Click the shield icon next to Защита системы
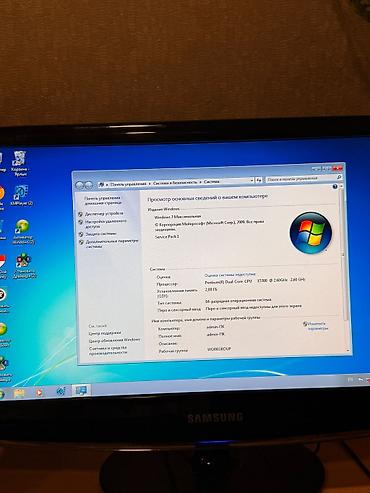The height and width of the screenshot is (493, 370). coord(81,235)
